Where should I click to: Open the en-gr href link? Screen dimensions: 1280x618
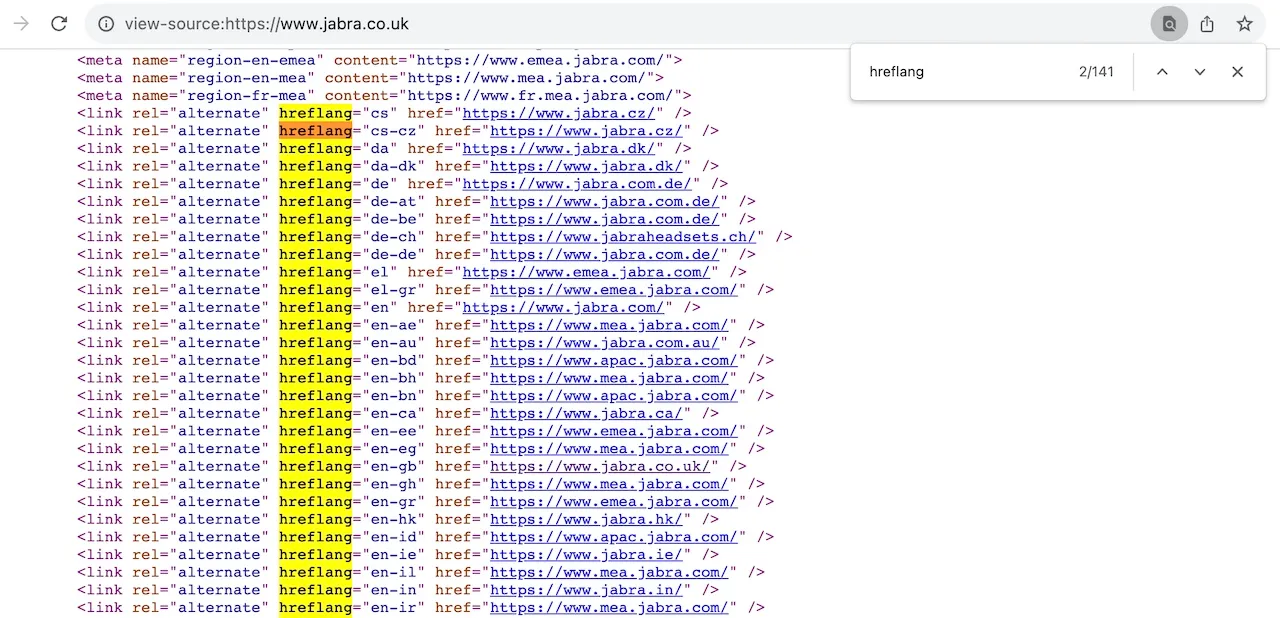coord(614,502)
